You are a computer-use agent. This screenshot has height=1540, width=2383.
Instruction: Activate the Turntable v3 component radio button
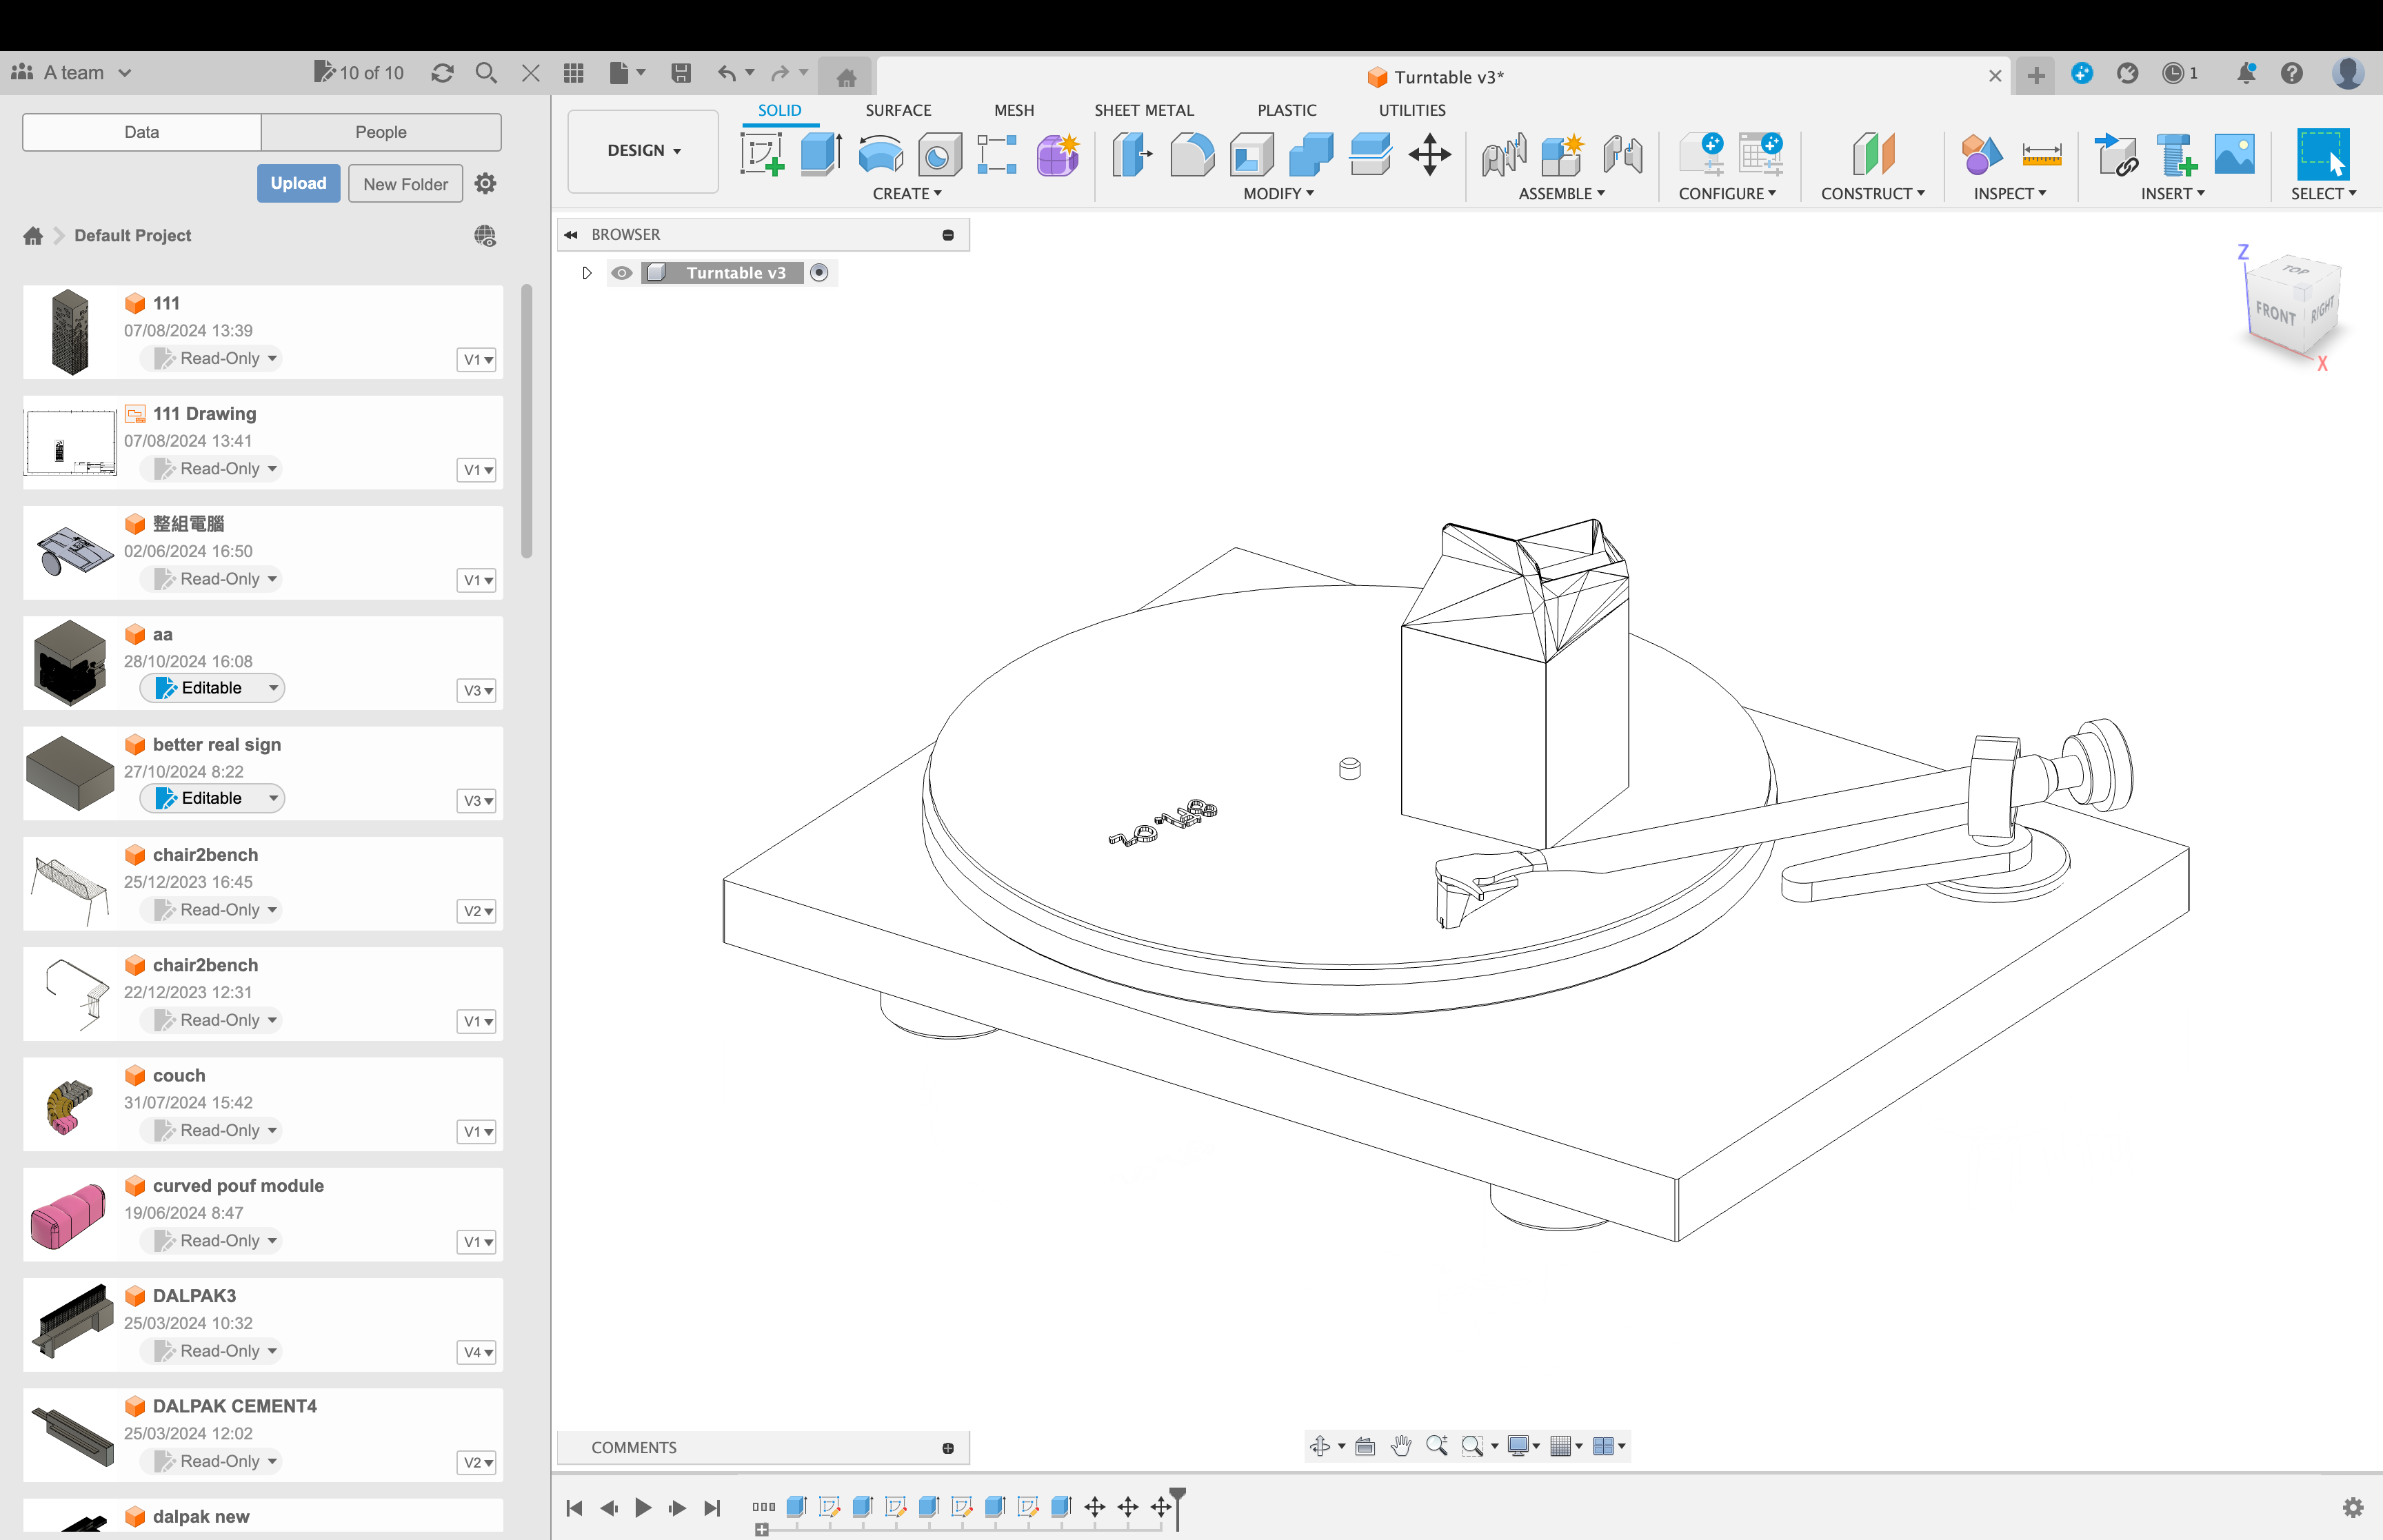click(x=819, y=273)
